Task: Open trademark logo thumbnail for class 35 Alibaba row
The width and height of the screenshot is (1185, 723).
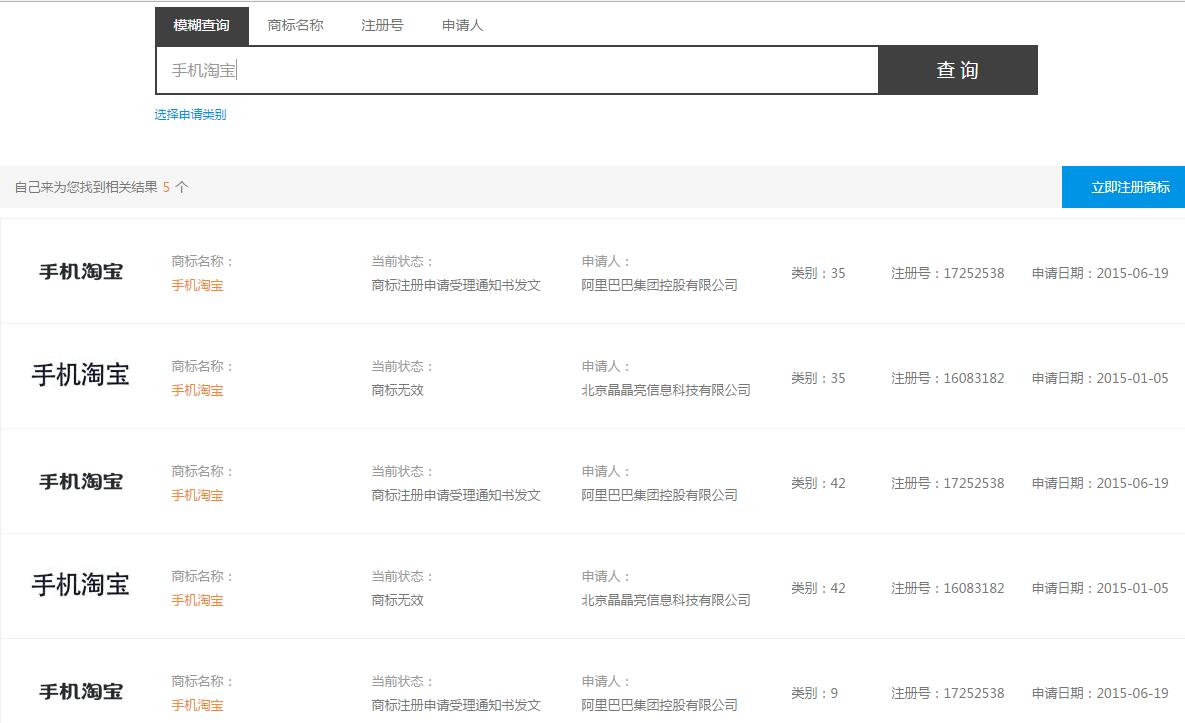Action: [81, 272]
